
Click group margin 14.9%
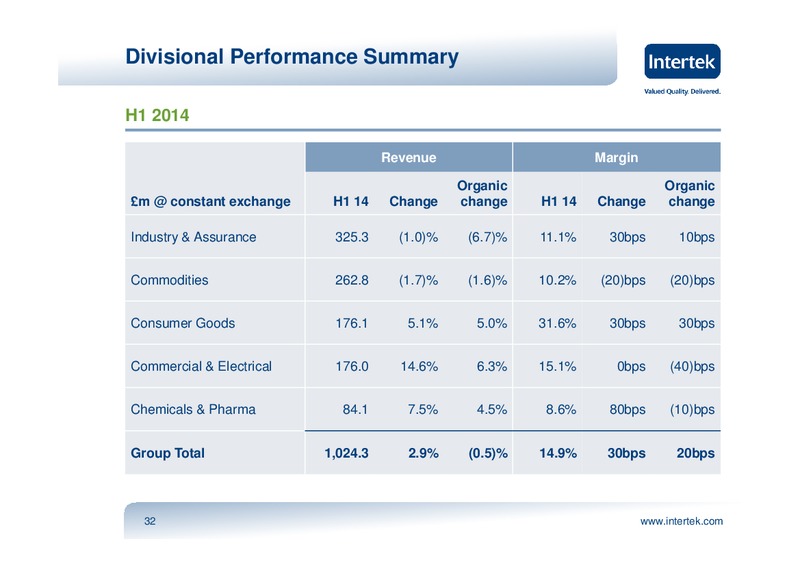pos(558,453)
